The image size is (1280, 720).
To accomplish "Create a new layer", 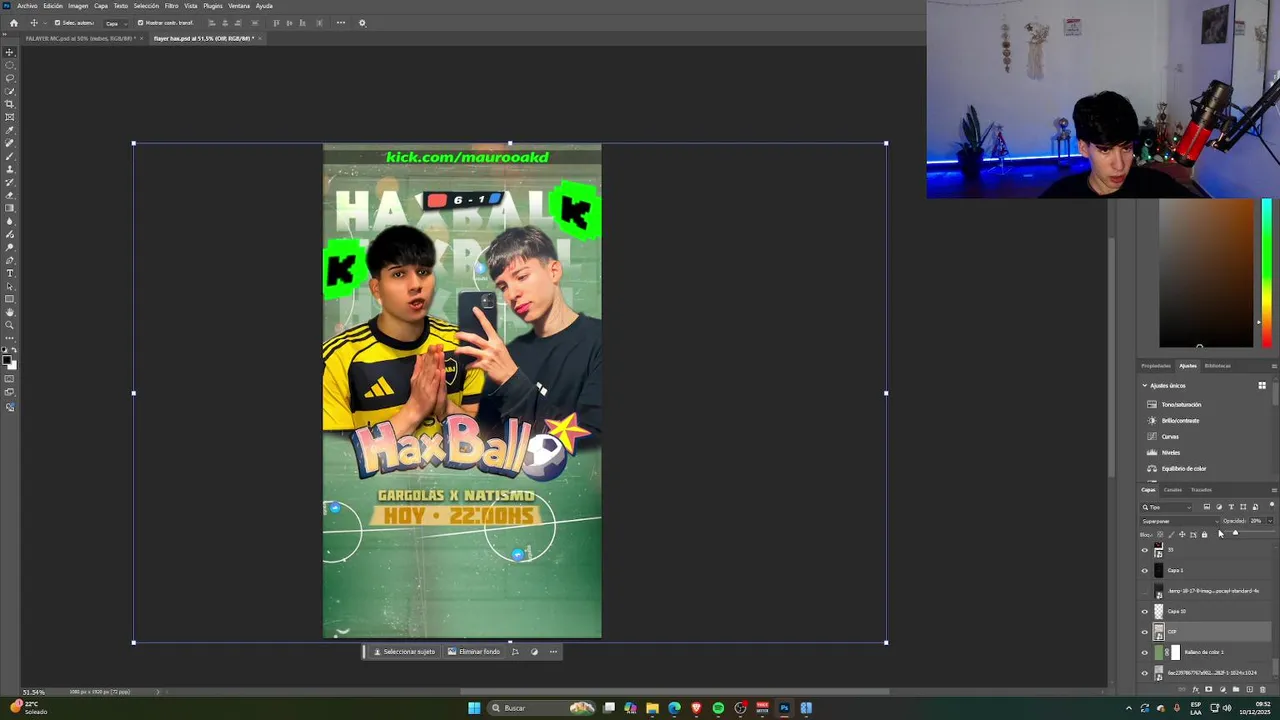I will (1249, 689).
